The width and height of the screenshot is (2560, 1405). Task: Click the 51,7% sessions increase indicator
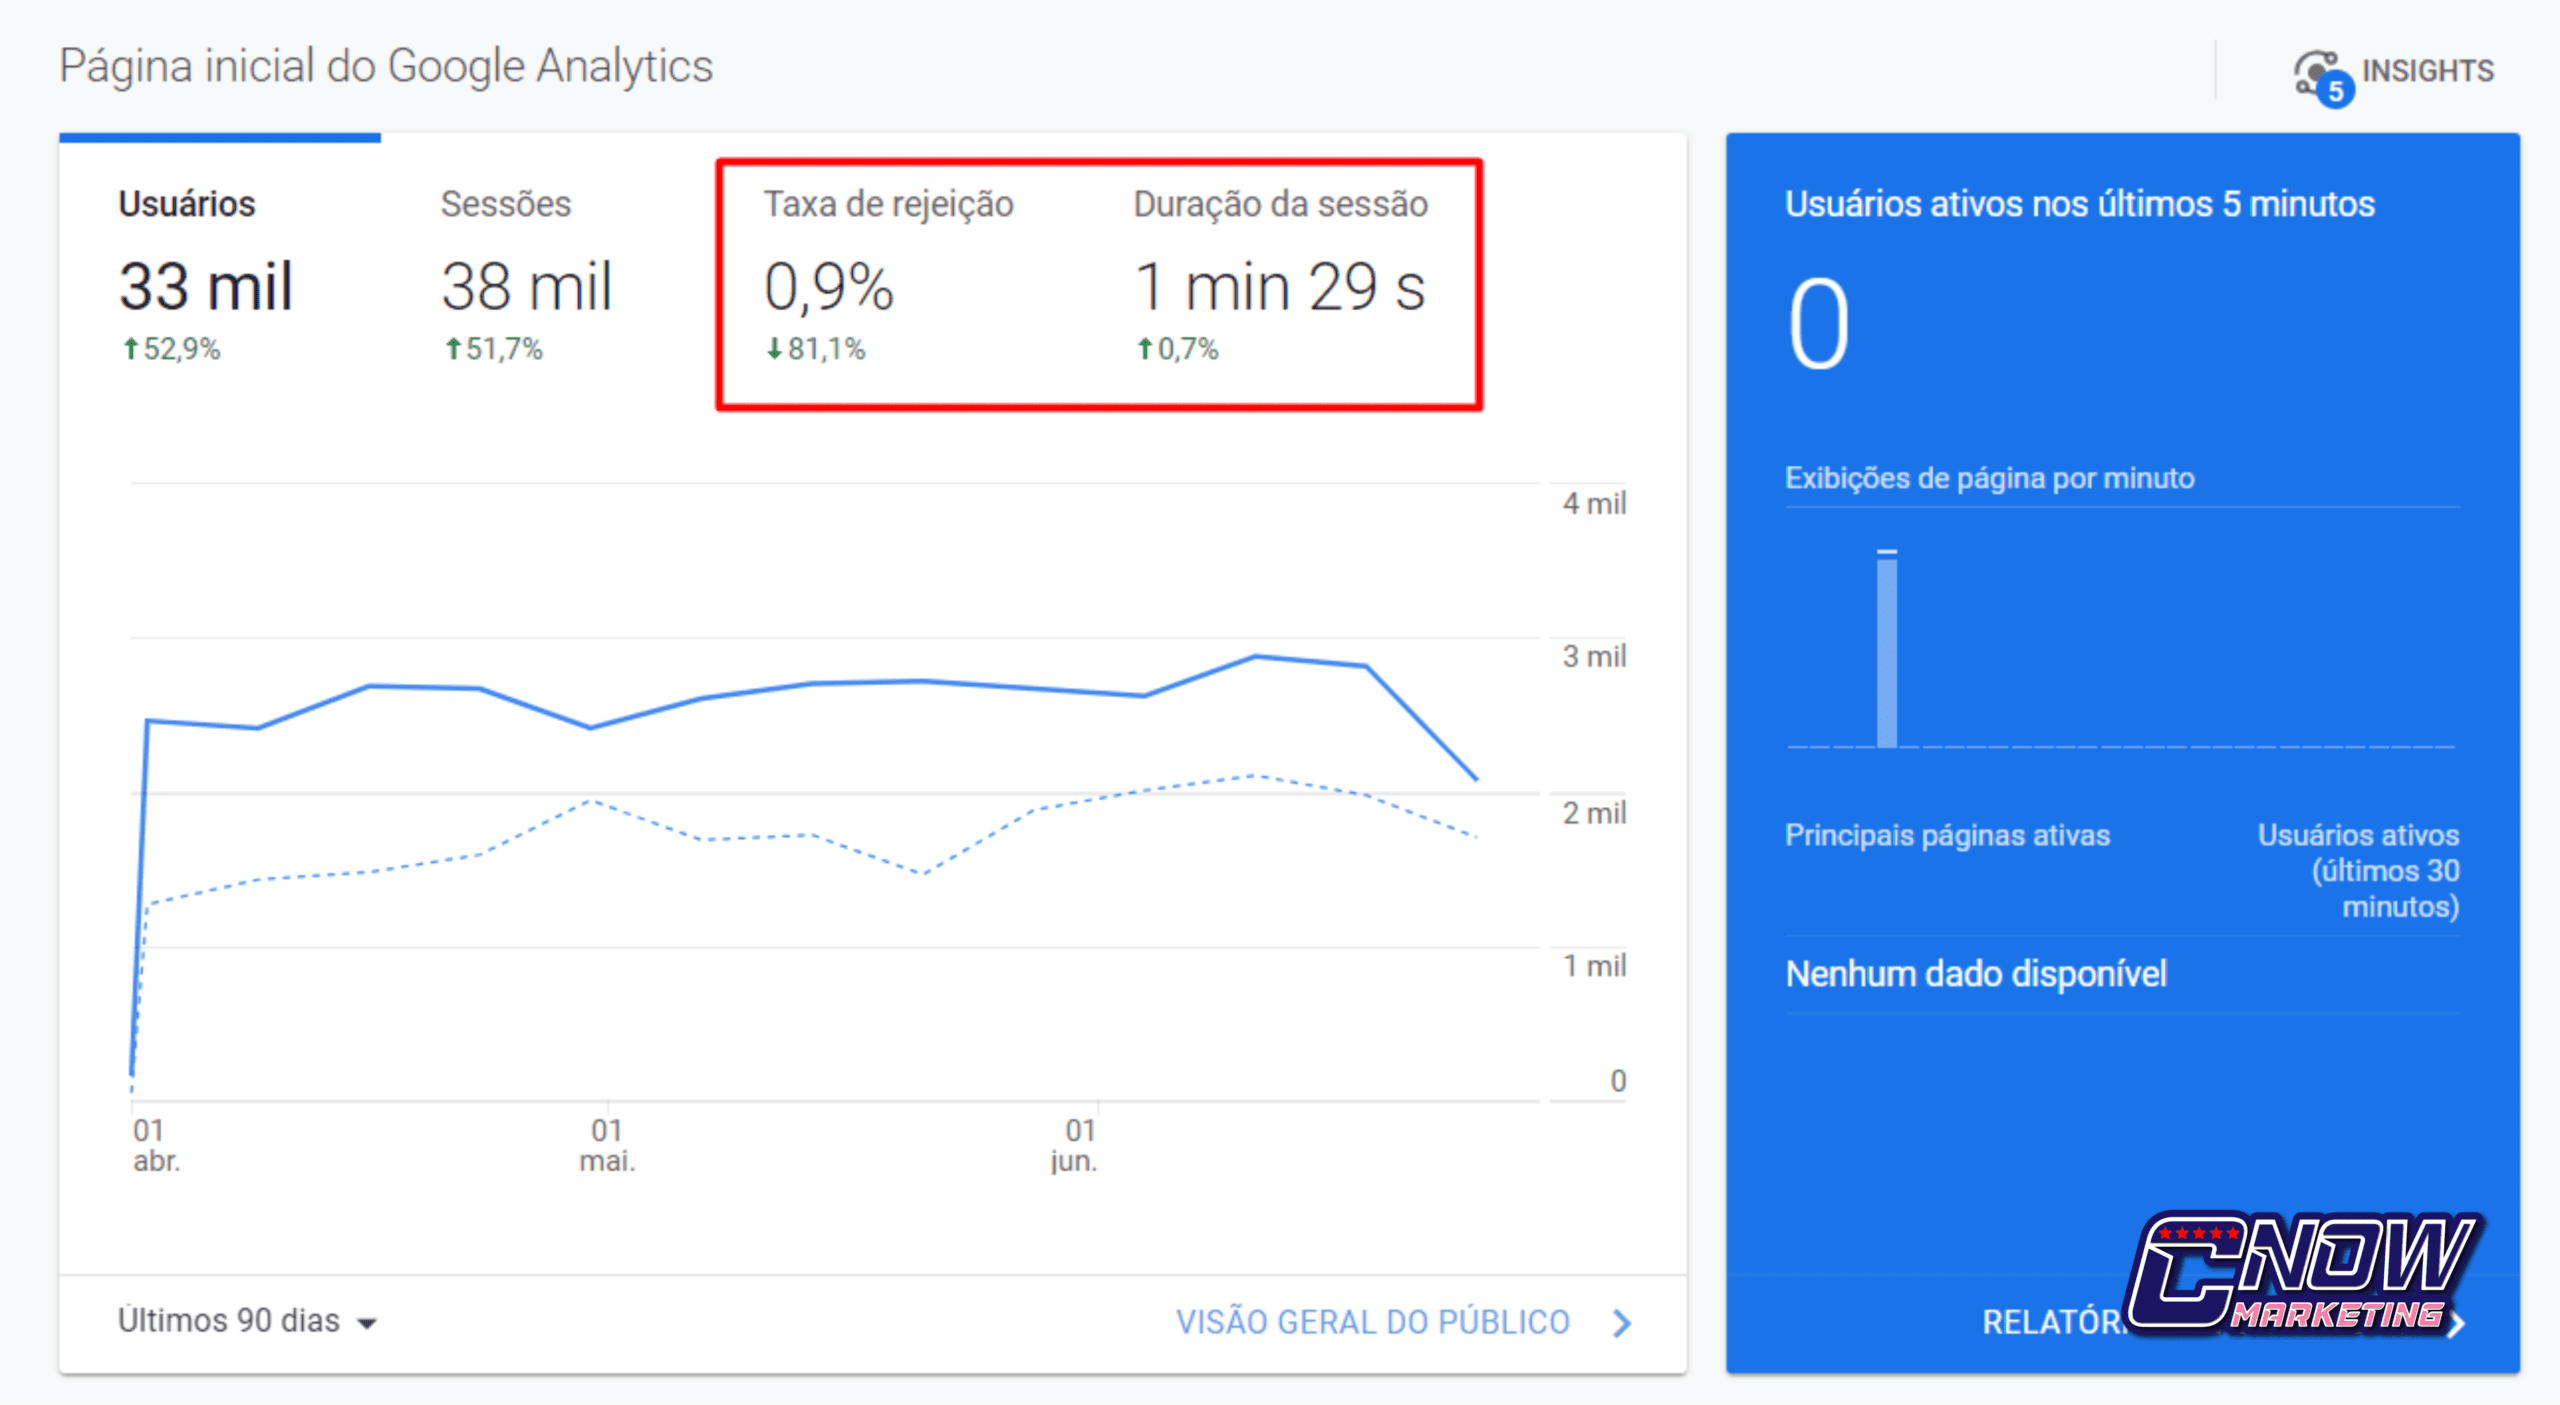[x=493, y=349]
